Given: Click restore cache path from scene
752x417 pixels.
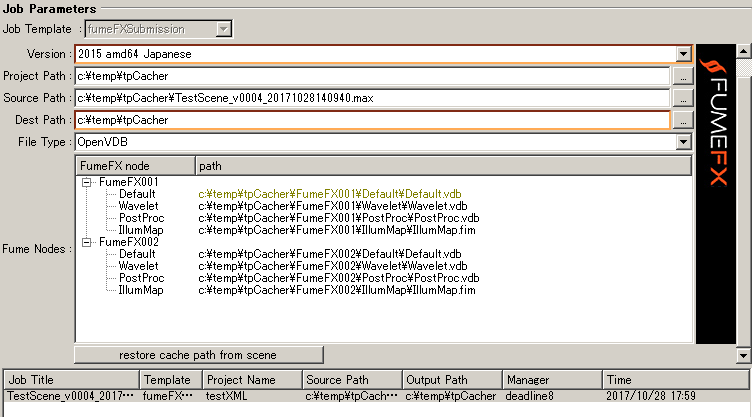Looking at the screenshot, I should click(199, 355).
